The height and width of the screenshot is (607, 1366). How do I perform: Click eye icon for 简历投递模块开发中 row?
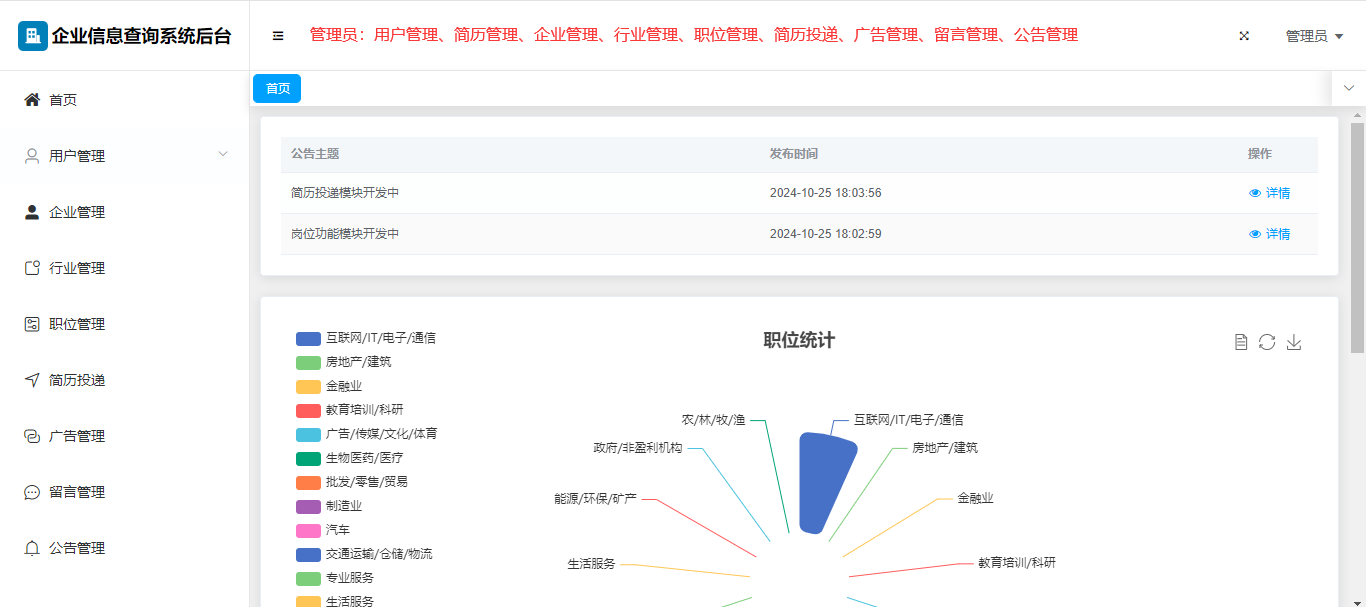1255,193
